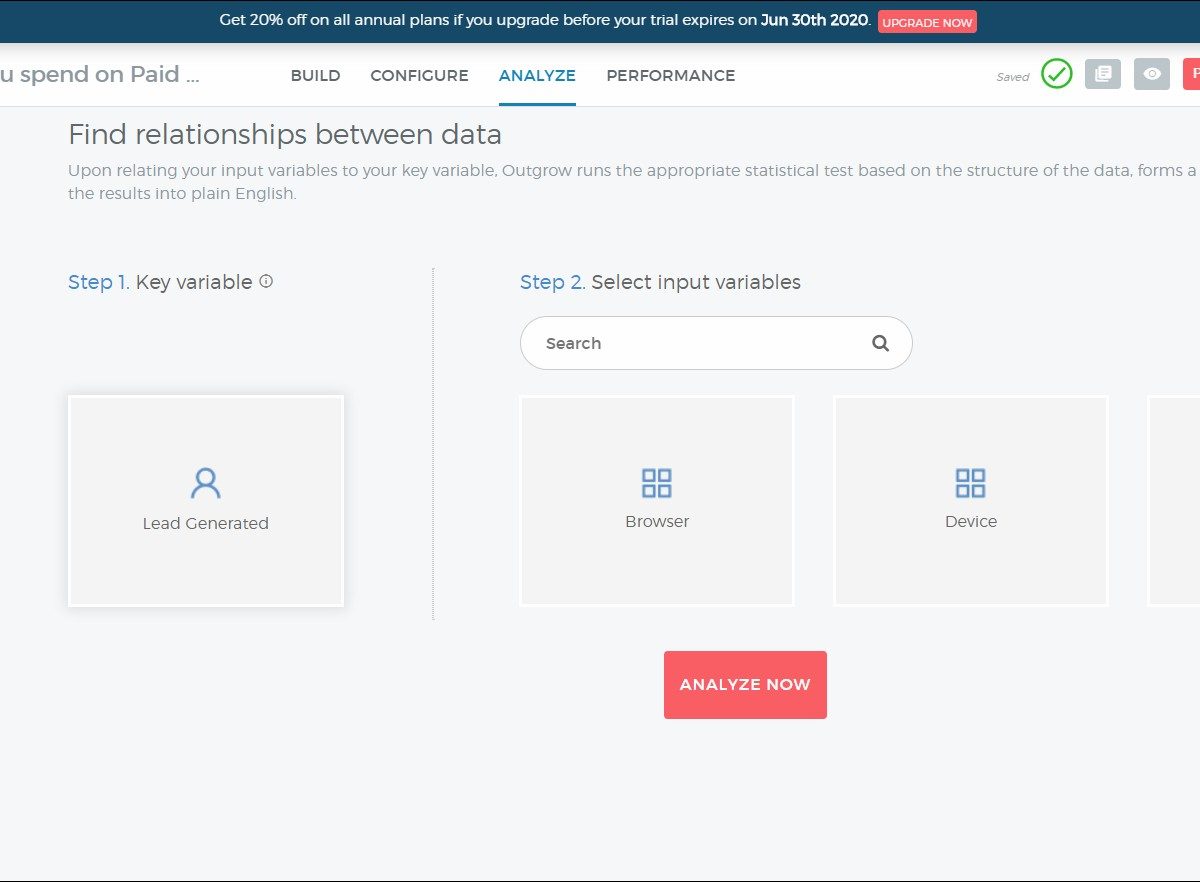Click the red button at top right edge
1200x882 pixels.
click(x=1192, y=74)
